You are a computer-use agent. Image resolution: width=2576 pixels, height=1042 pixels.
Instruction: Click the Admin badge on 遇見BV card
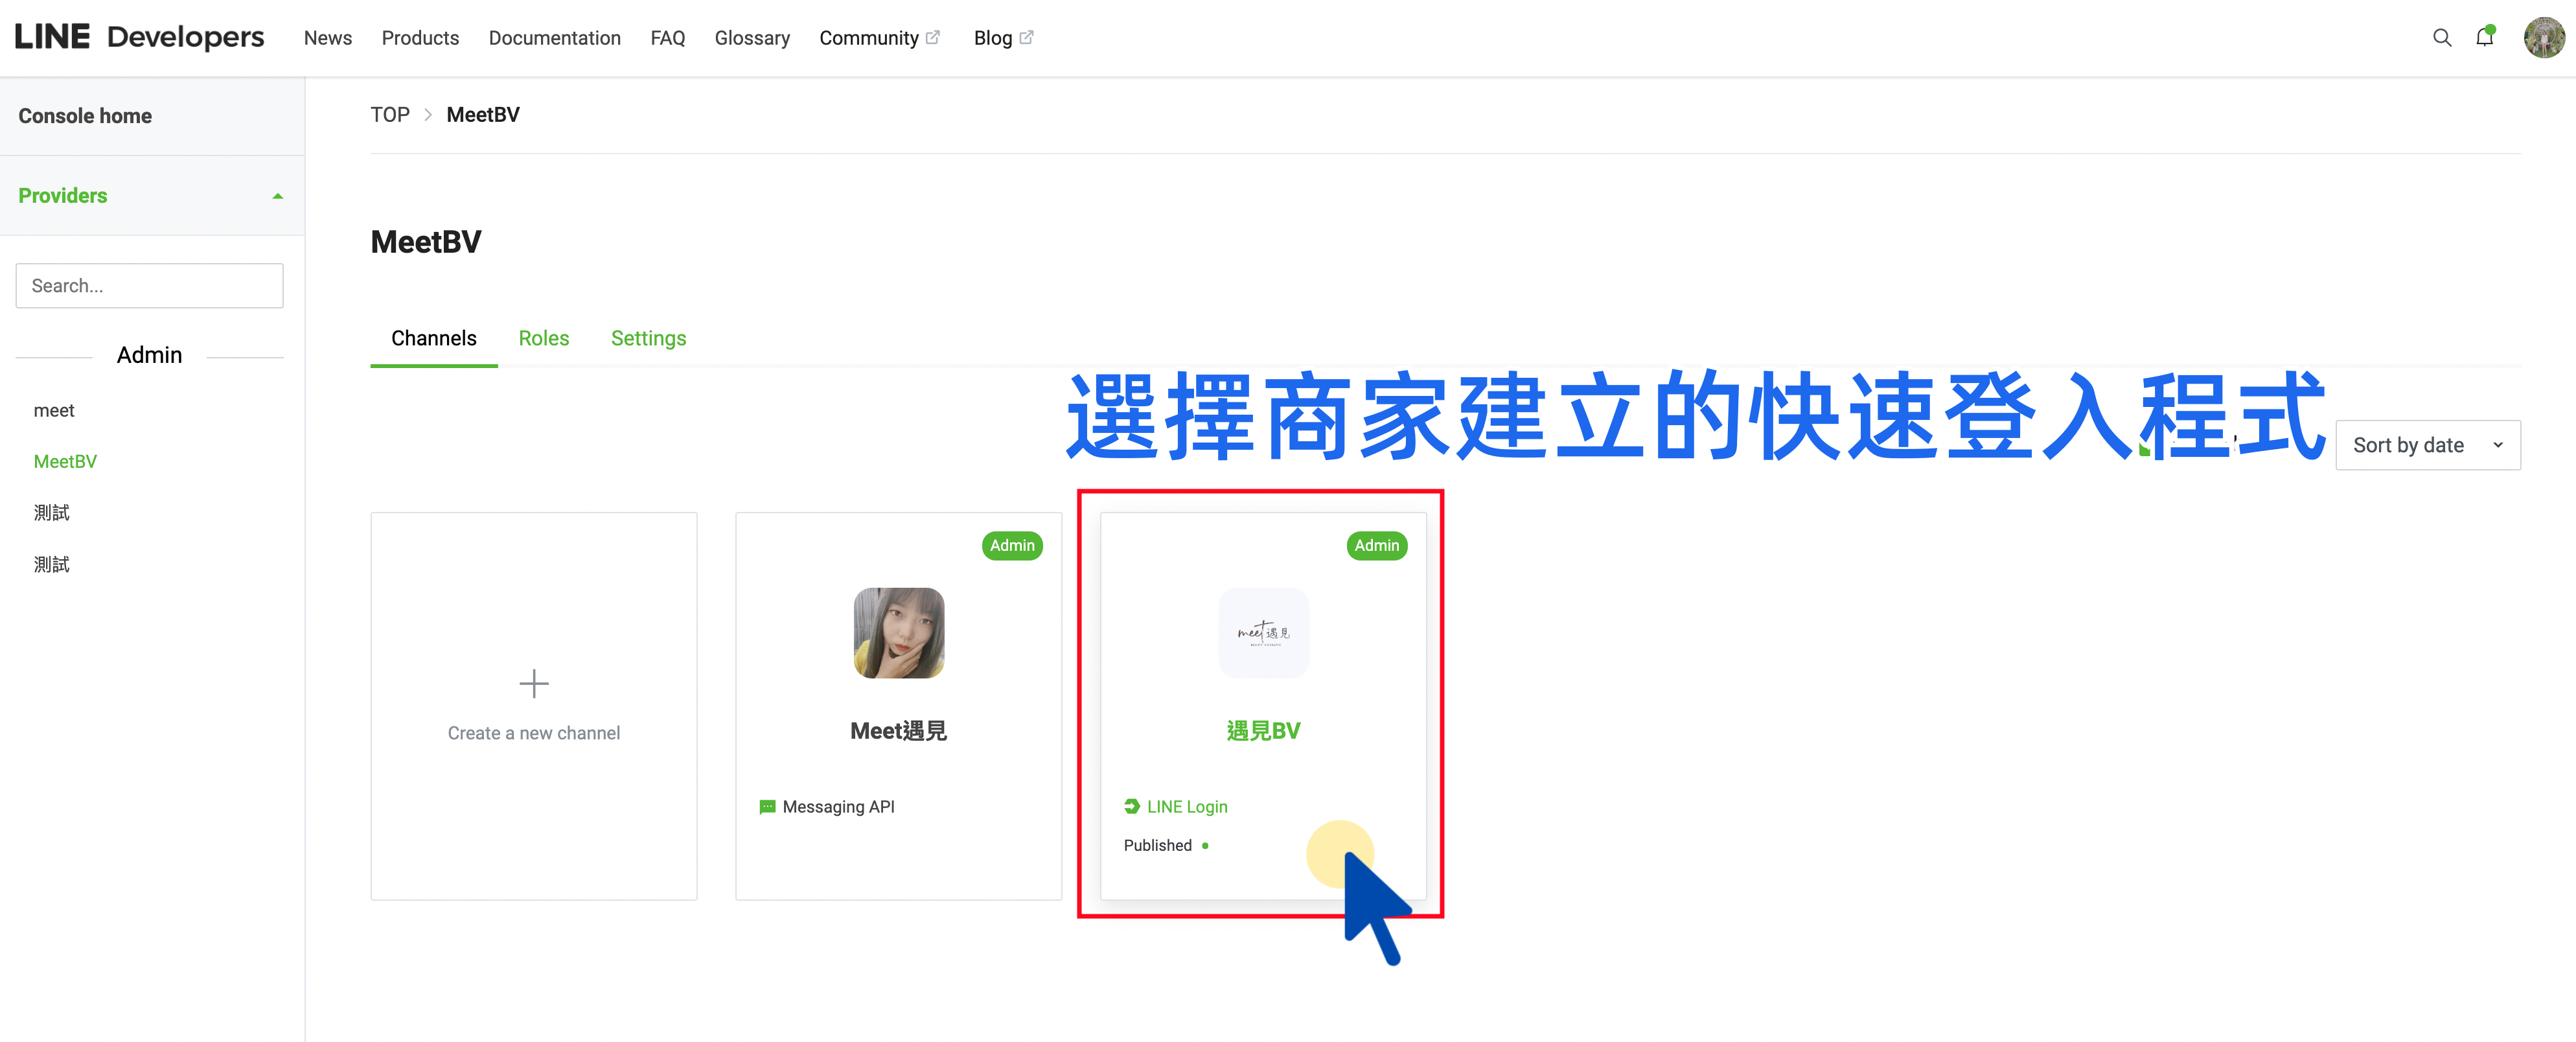tap(1377, 546)
